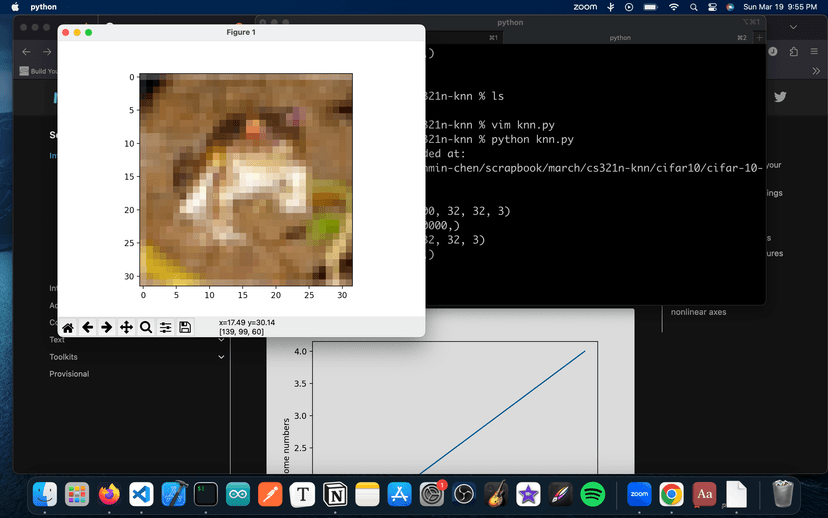828x518 pixels.
Task: Open the Provisional sidebar link
Action: pos(69,374)
